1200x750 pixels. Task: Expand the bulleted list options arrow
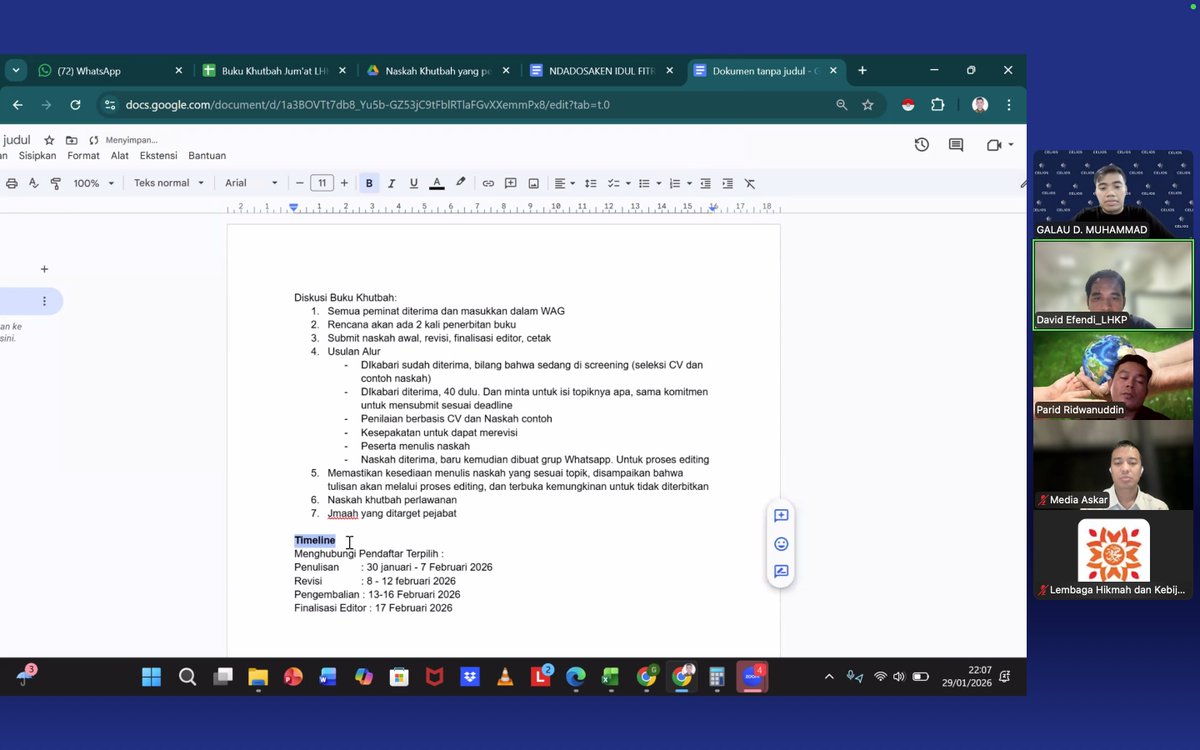658,183
